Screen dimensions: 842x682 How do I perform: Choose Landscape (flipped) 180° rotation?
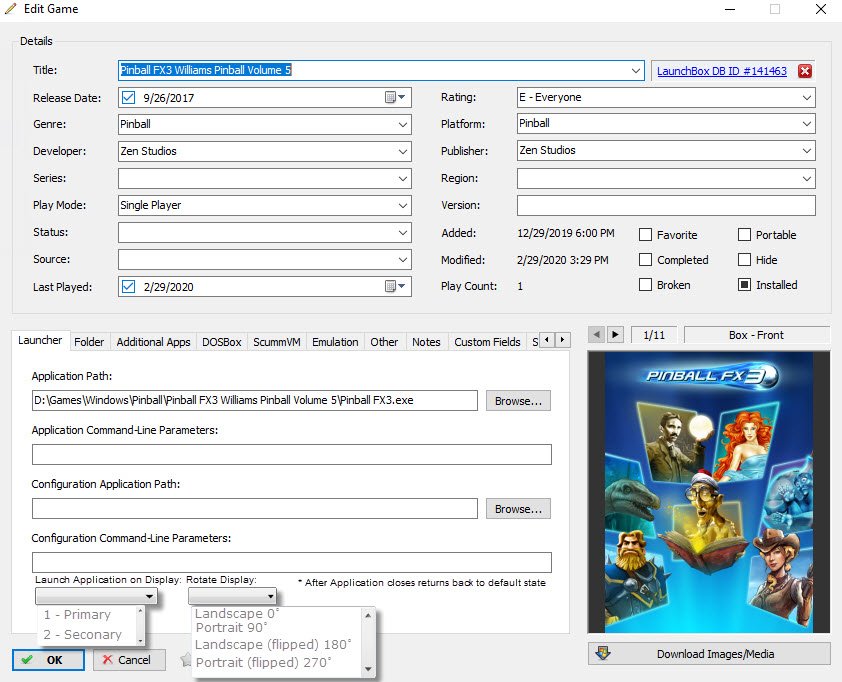pos(273,644)
